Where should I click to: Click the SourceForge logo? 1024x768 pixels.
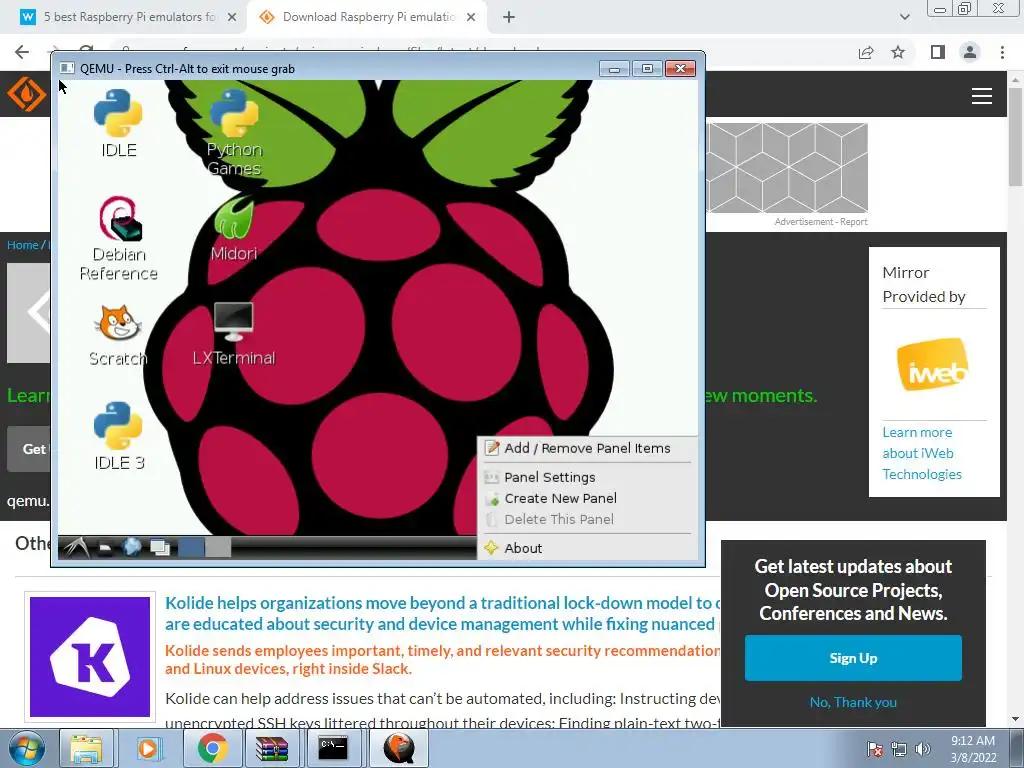[27, 94]
